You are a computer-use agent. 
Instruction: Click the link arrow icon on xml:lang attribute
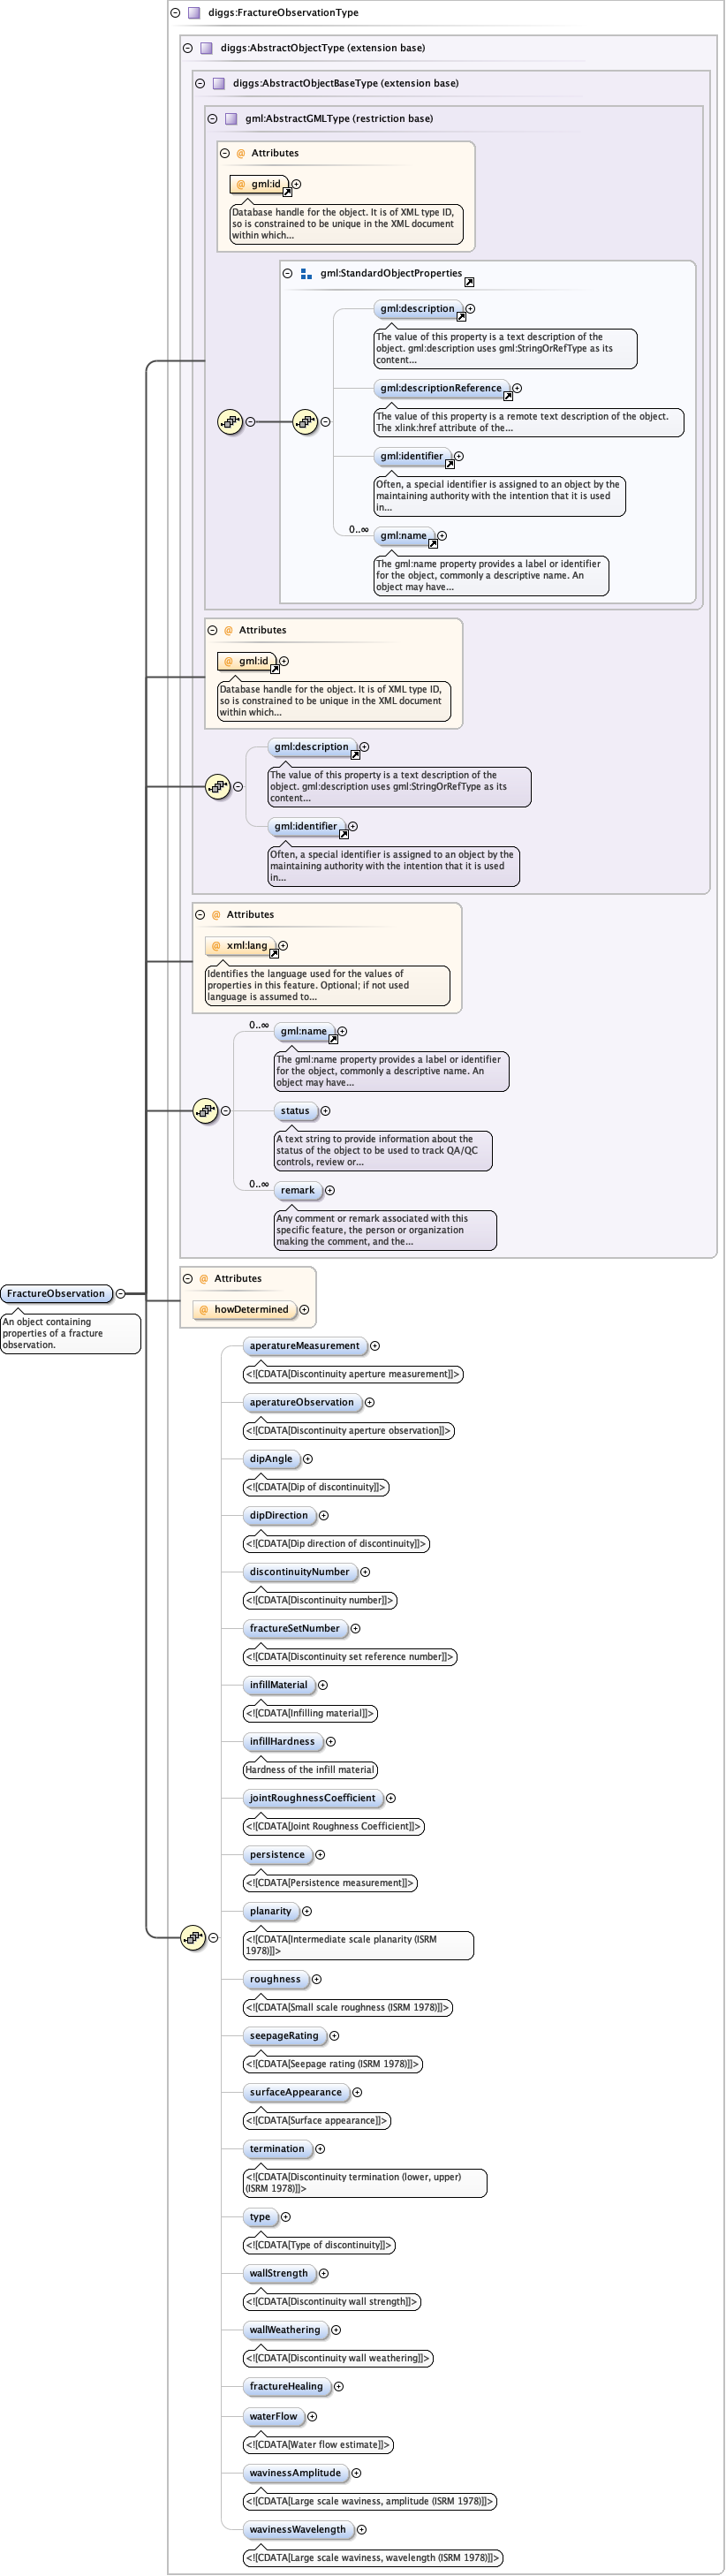[274, 953]
